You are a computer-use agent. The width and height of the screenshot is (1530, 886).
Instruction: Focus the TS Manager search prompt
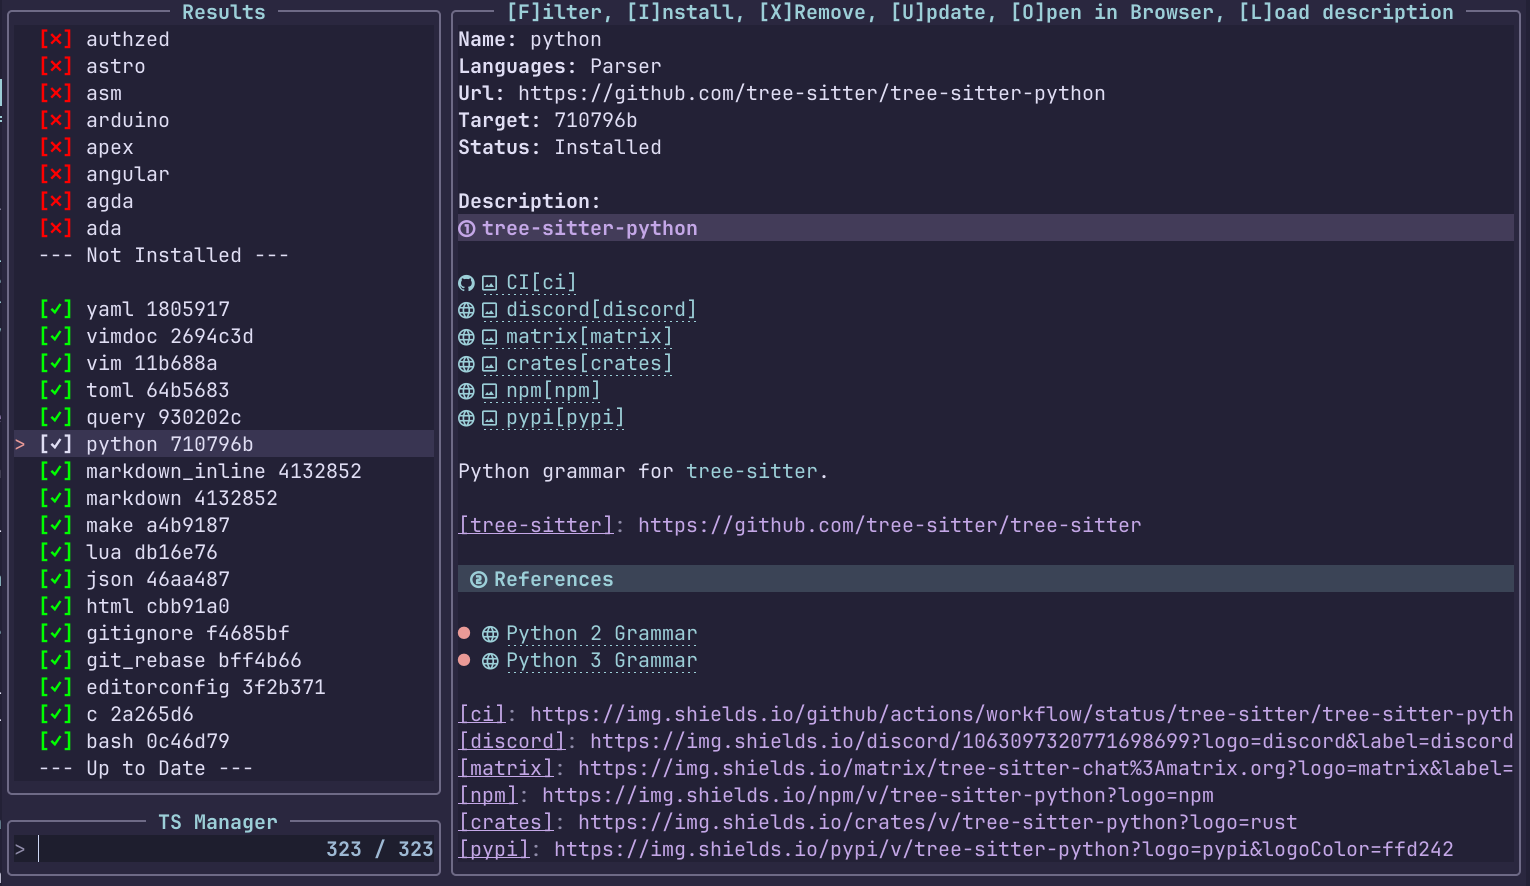pos(180,850)
